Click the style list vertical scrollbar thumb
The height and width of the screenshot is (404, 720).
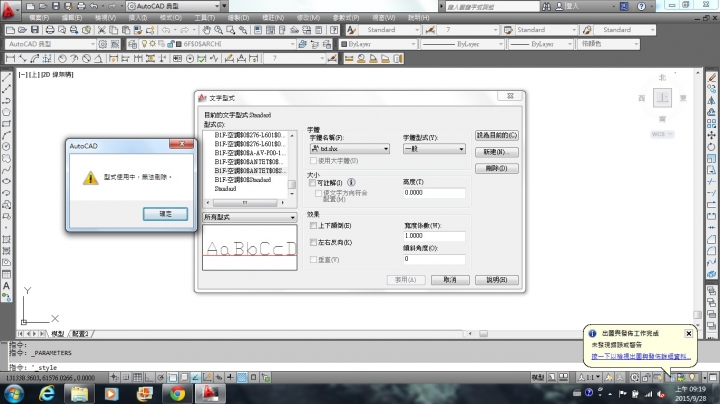pos(292,184)
